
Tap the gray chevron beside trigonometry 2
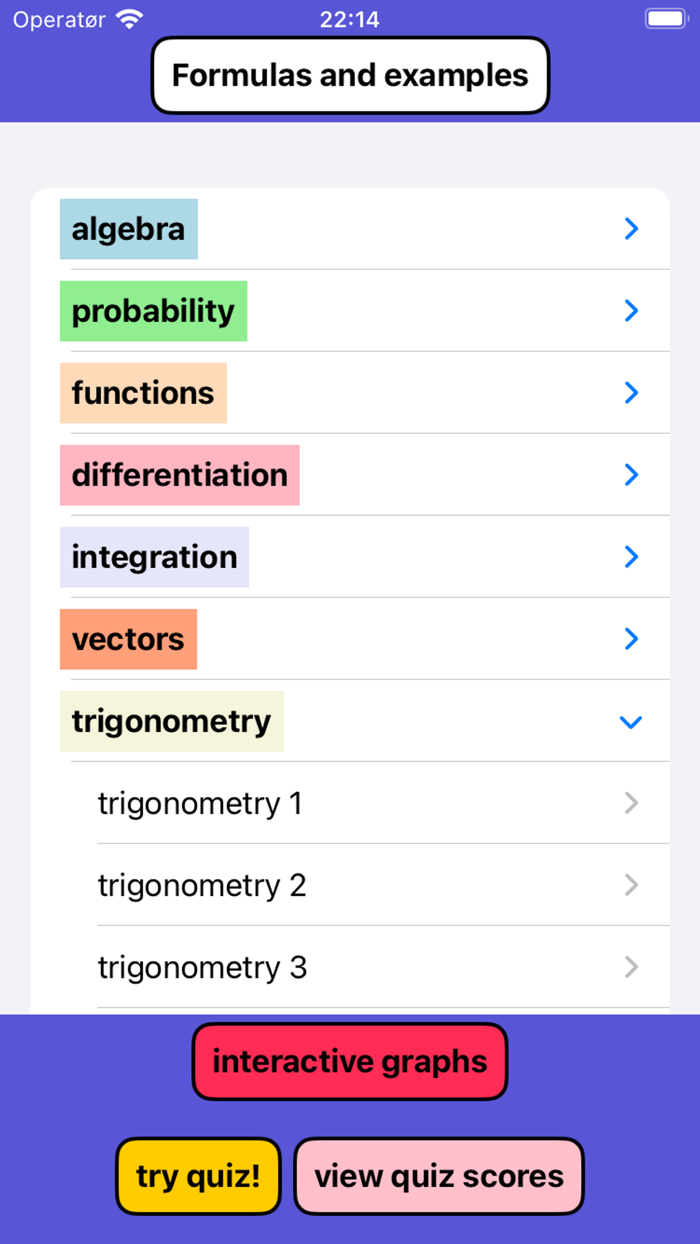(x=631, y=885)
